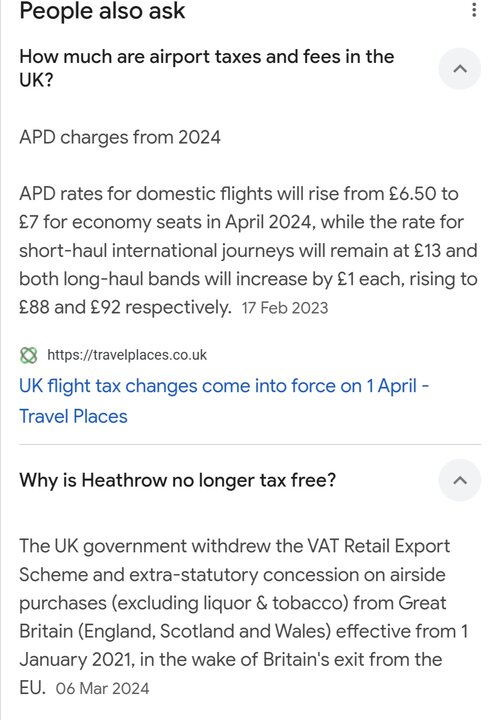Click the travelplaces.co.uk URL text
The image size is (500, 720).
pos(127,355)
